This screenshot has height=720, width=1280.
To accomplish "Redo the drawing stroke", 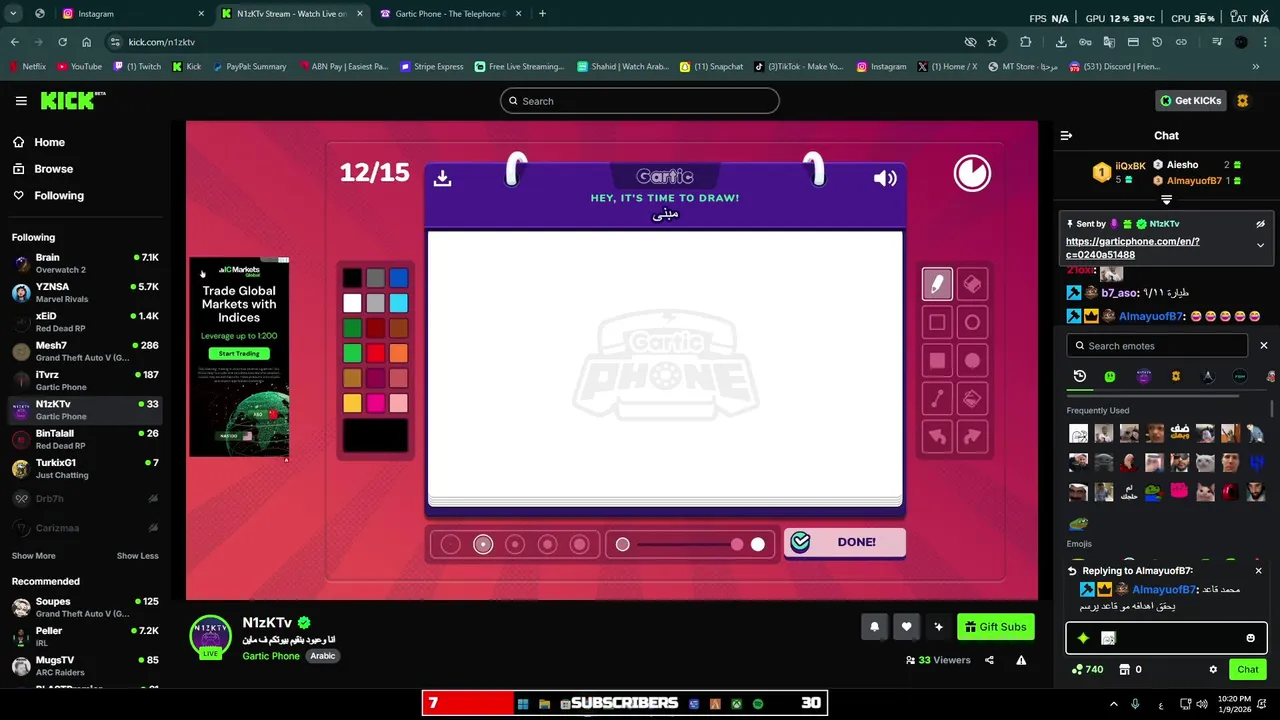I will (x=972, y=436).
